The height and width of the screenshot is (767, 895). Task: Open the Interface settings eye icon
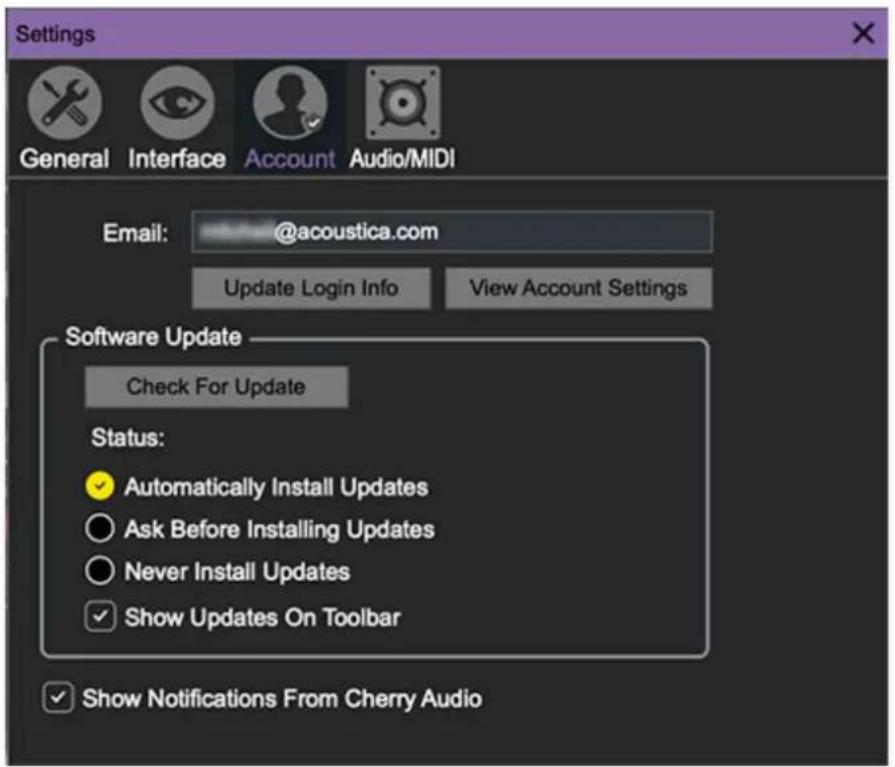(178, 103)
